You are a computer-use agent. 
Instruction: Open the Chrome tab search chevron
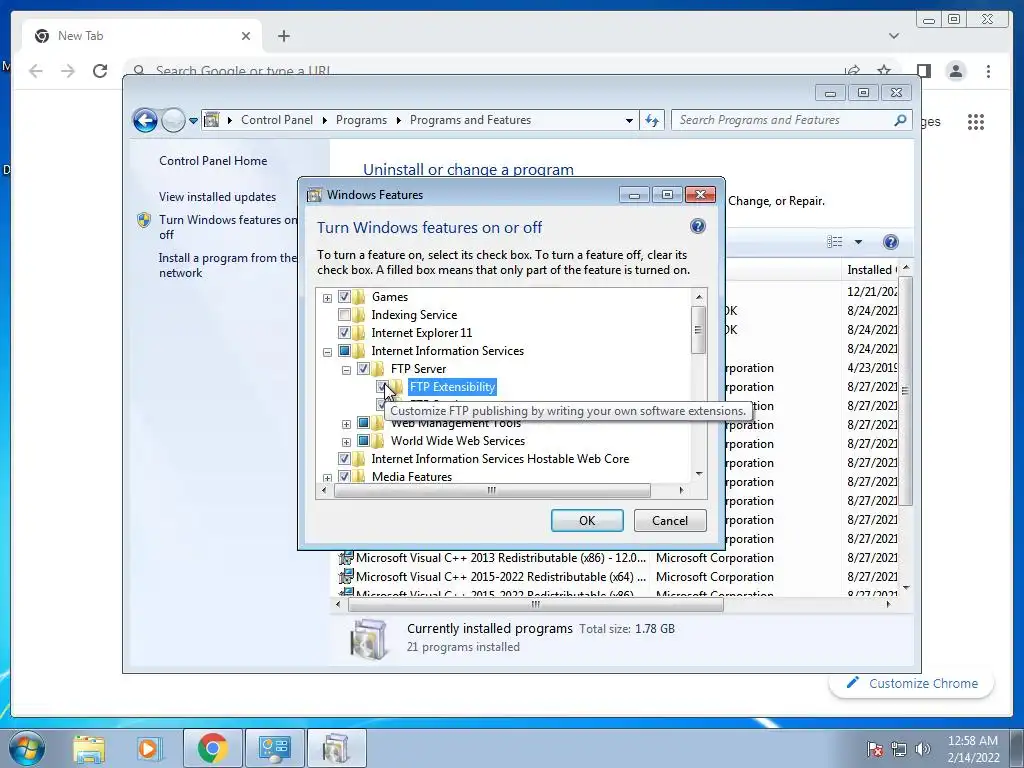click(x=894, y=36)
